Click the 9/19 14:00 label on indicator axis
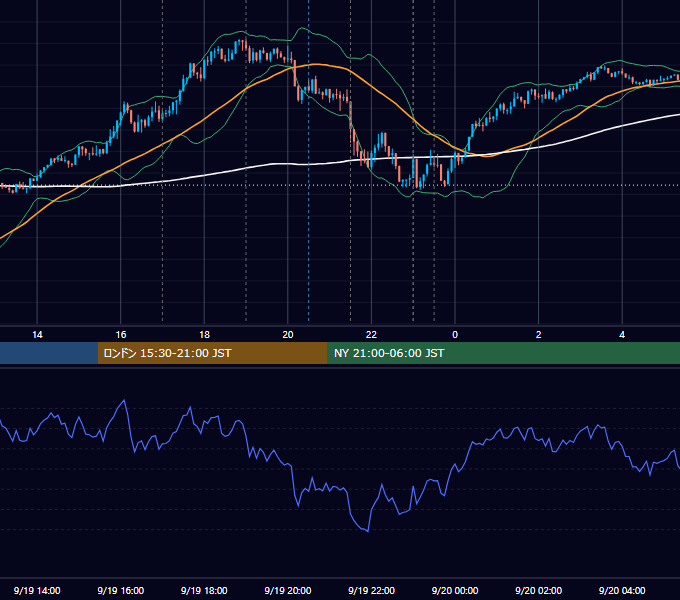This screenshot has width=680, height=600. click(x=37, y=590)
